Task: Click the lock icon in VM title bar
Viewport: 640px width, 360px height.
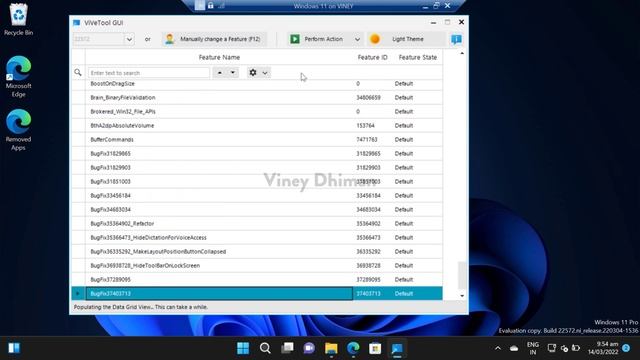Action: pos(211,6)
